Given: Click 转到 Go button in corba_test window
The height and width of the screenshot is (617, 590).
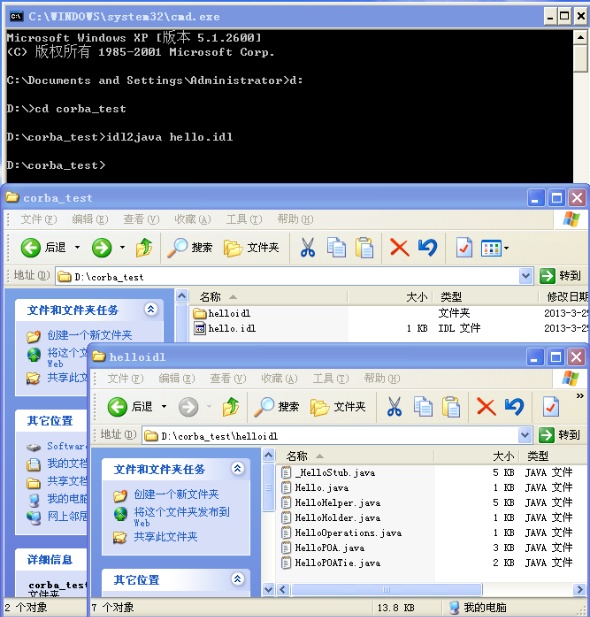Looking at the screenshot, I should [x=560, y=276].
